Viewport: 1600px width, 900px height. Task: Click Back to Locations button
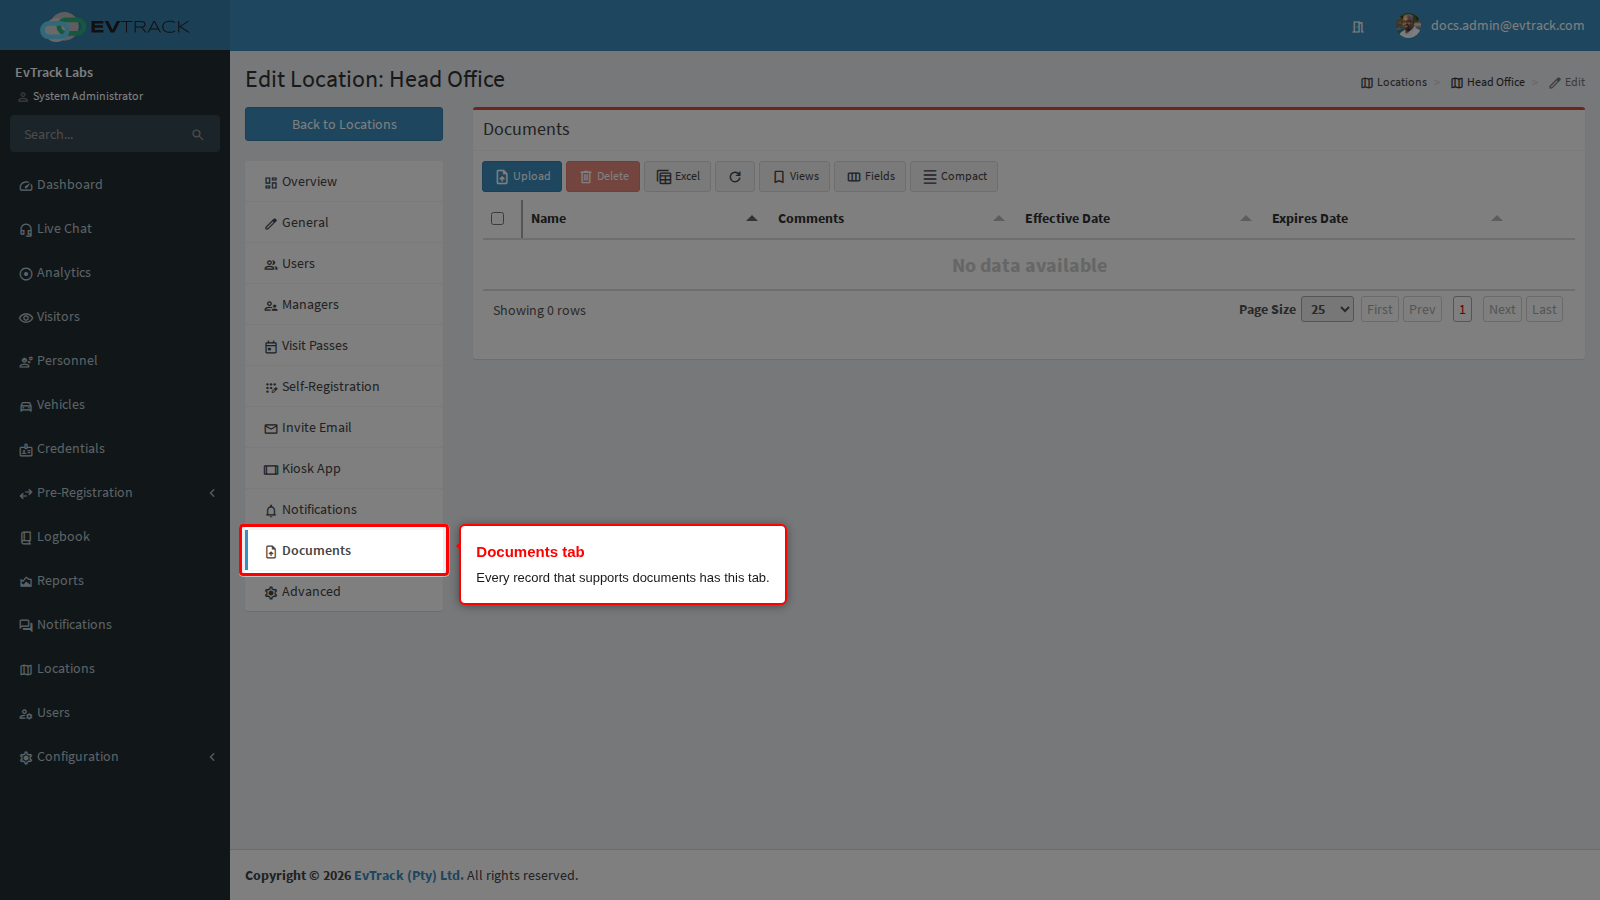click(x=344, y=124)
